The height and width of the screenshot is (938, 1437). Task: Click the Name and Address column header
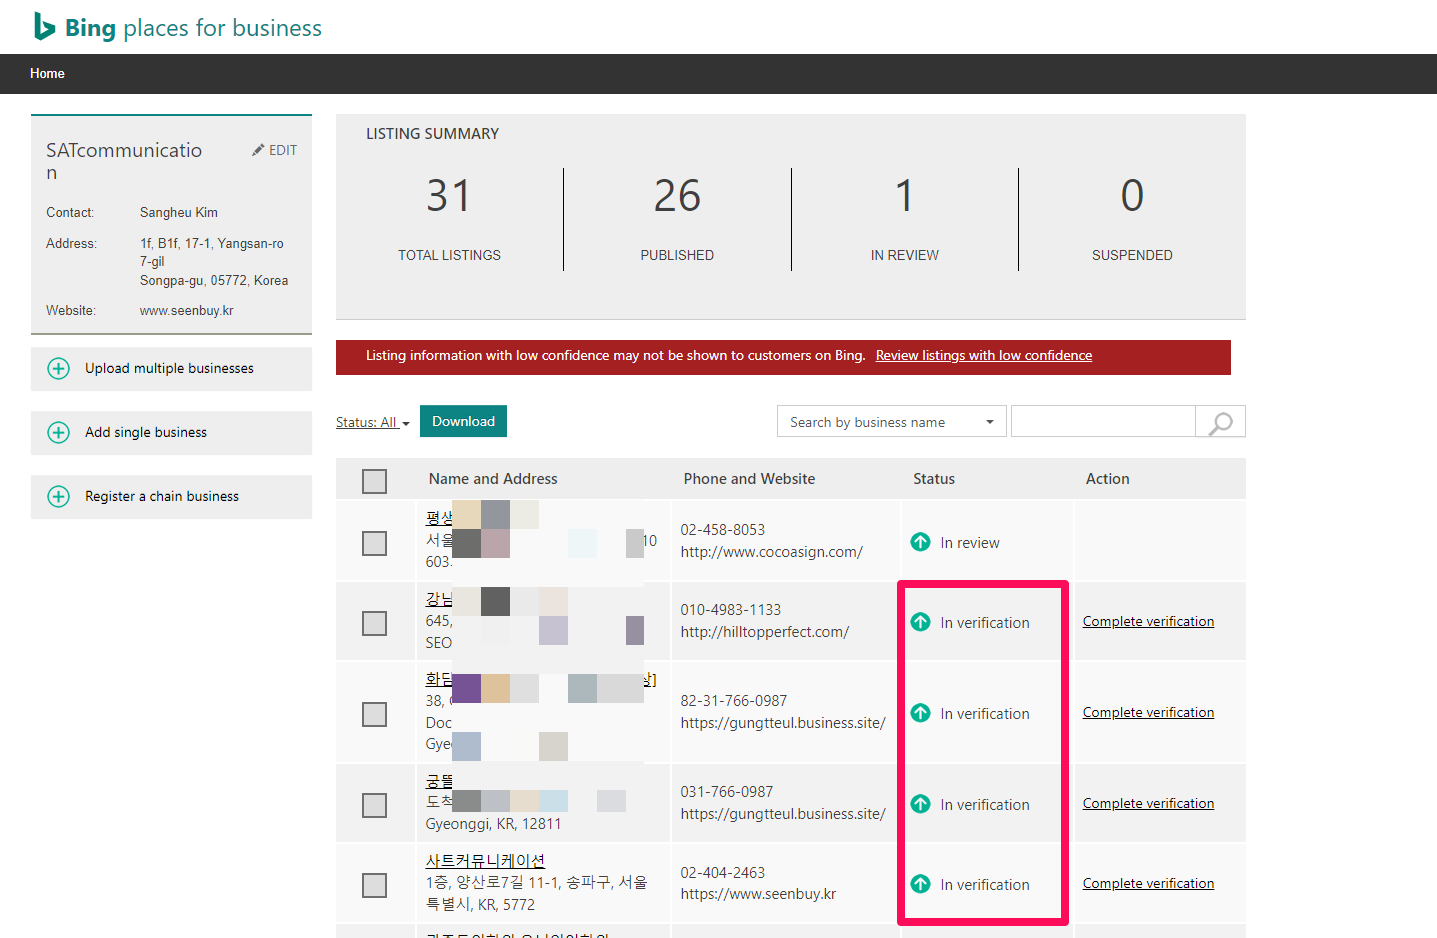pos(493,479)
